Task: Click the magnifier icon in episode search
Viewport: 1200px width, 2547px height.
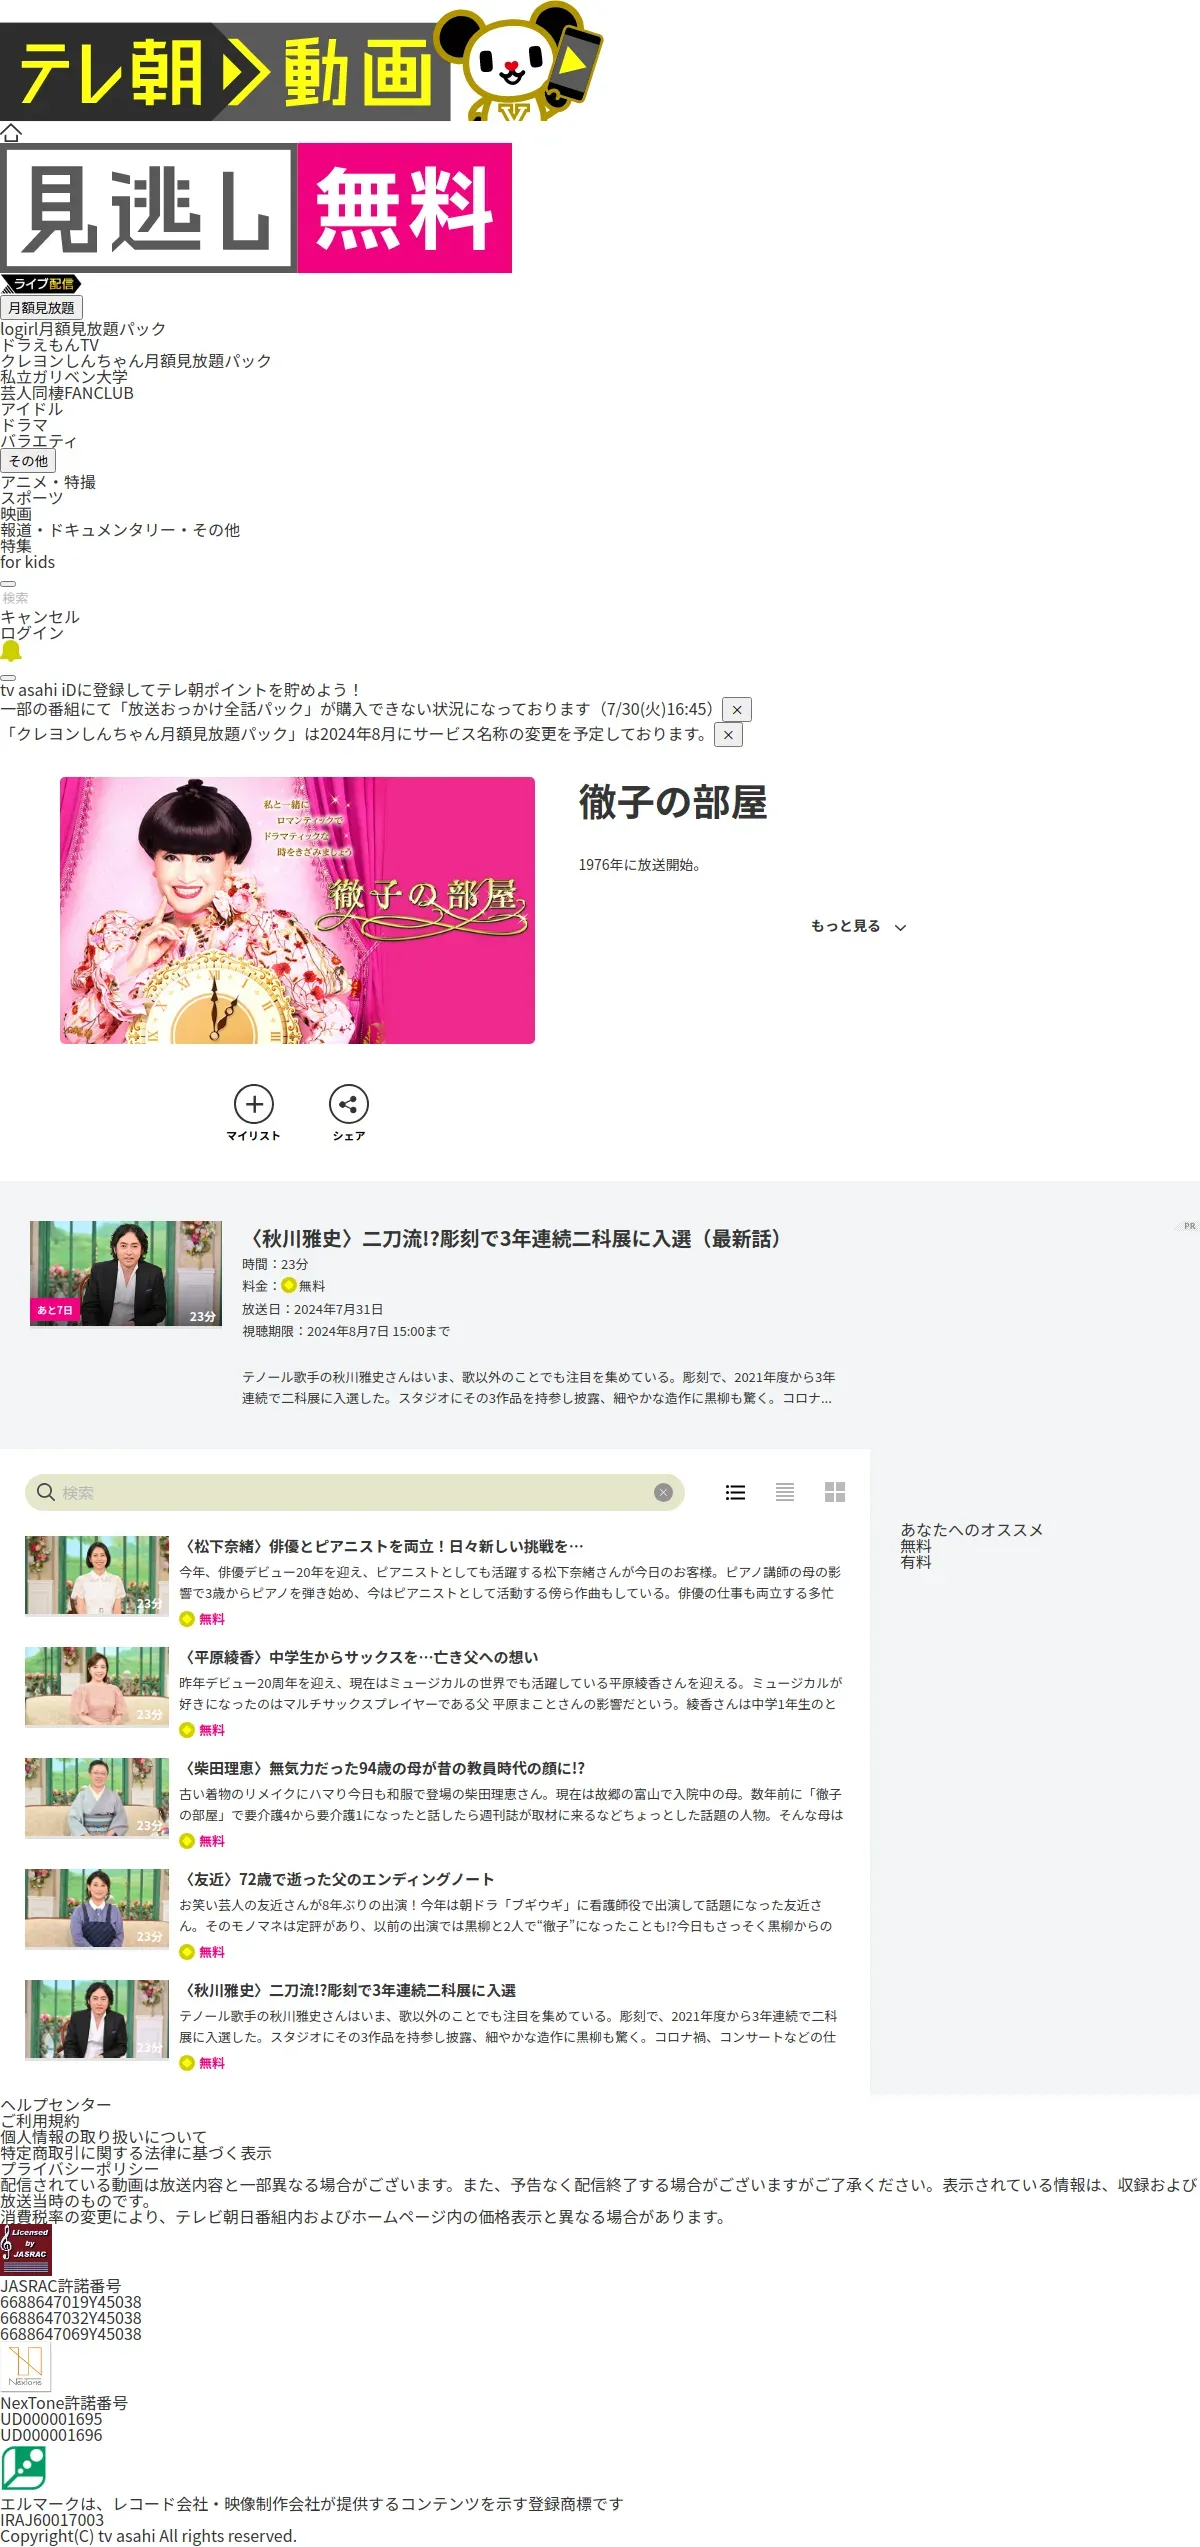Action: (x=46, y=1492)
